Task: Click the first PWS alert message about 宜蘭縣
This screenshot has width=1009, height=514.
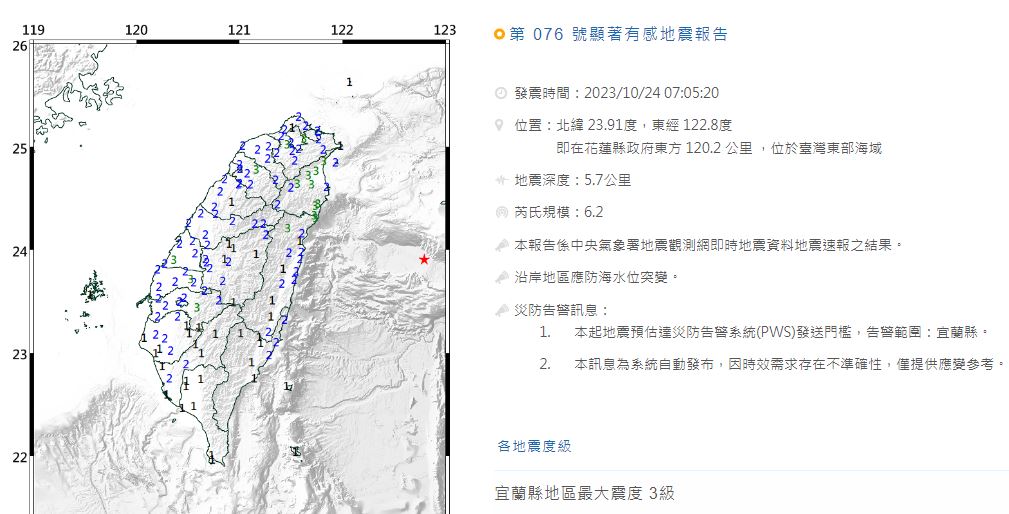Action: pos(782,332)
